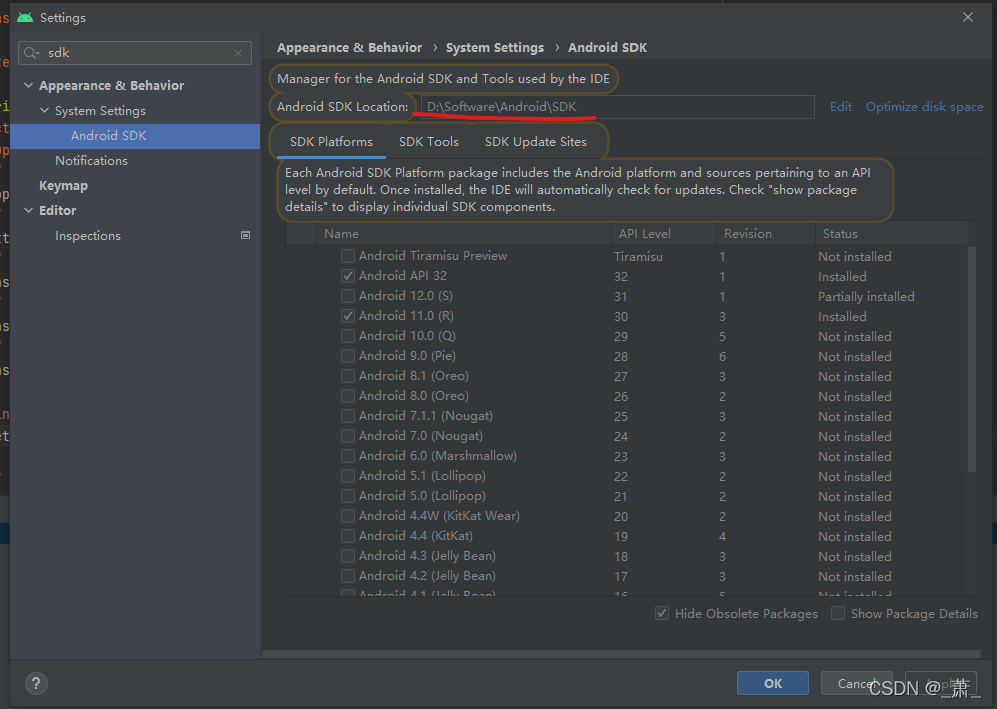Select the Android 5.1 (Lollipop) row
Screen dimensions: 997x709
(626, 476)
